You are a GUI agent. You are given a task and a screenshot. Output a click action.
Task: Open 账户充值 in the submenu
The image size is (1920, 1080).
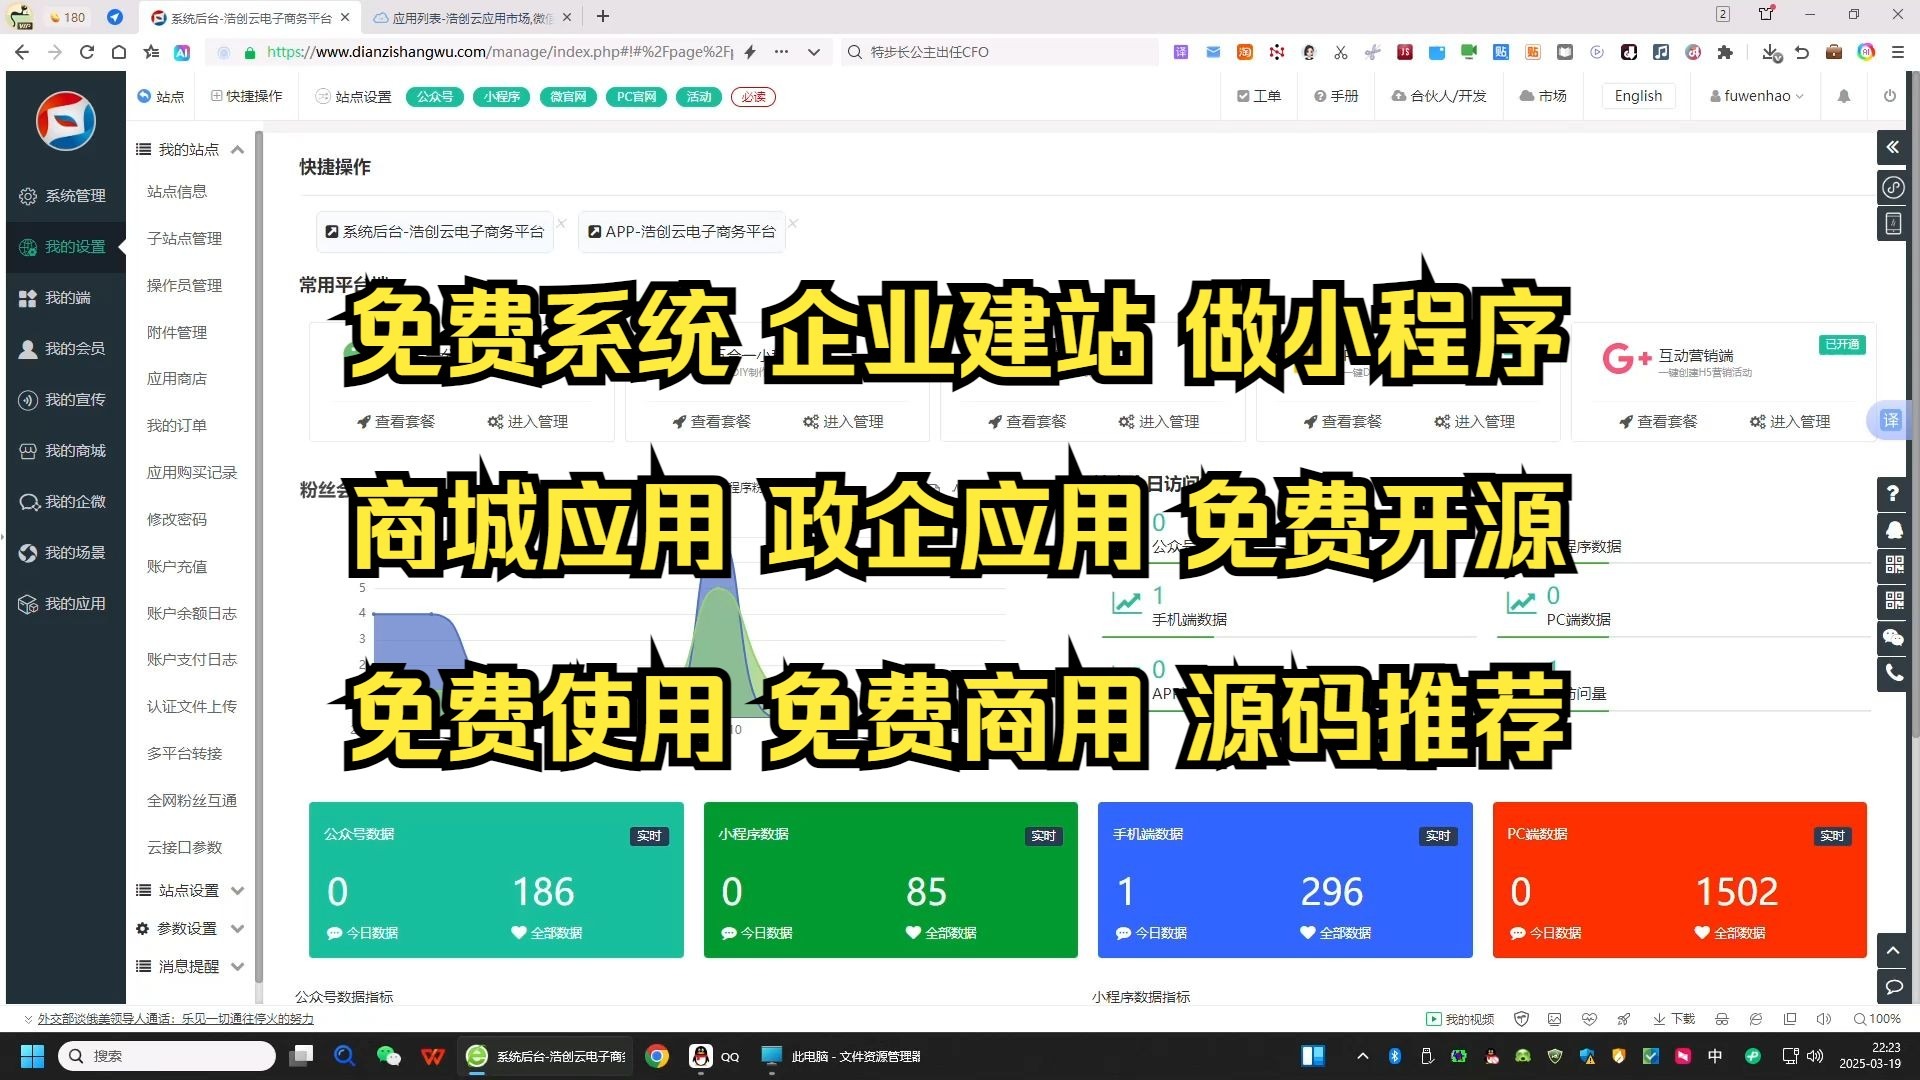(x=177, y=567)
